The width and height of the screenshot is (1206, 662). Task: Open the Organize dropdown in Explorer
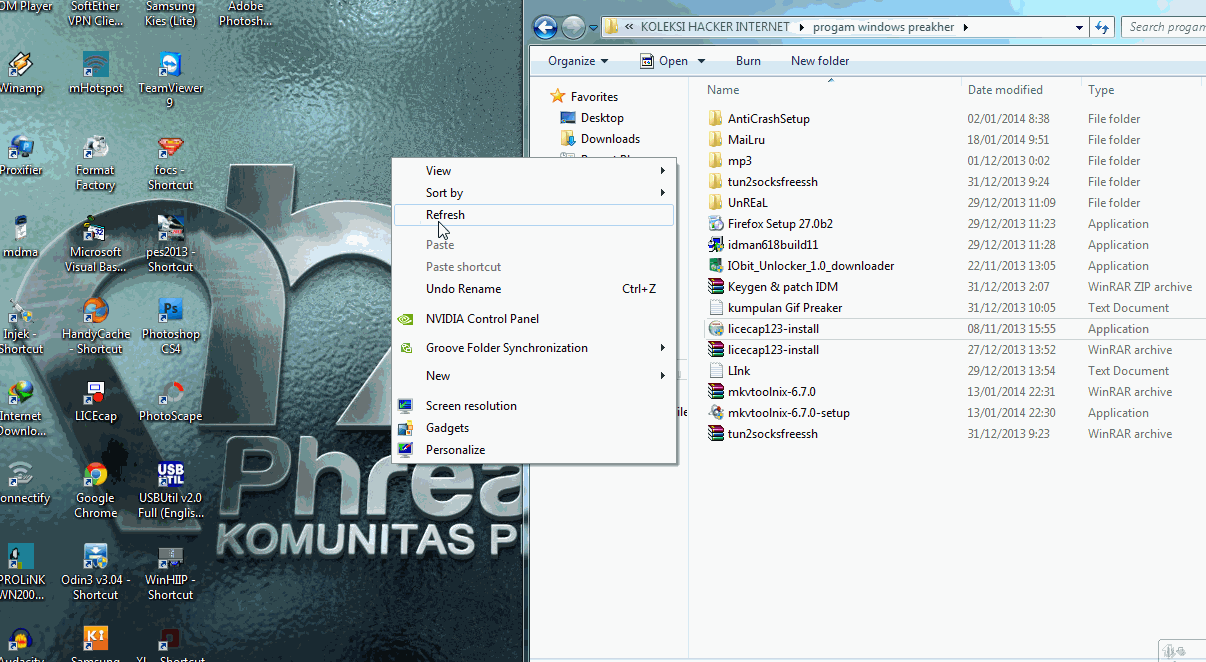click(x=578, y=61)
